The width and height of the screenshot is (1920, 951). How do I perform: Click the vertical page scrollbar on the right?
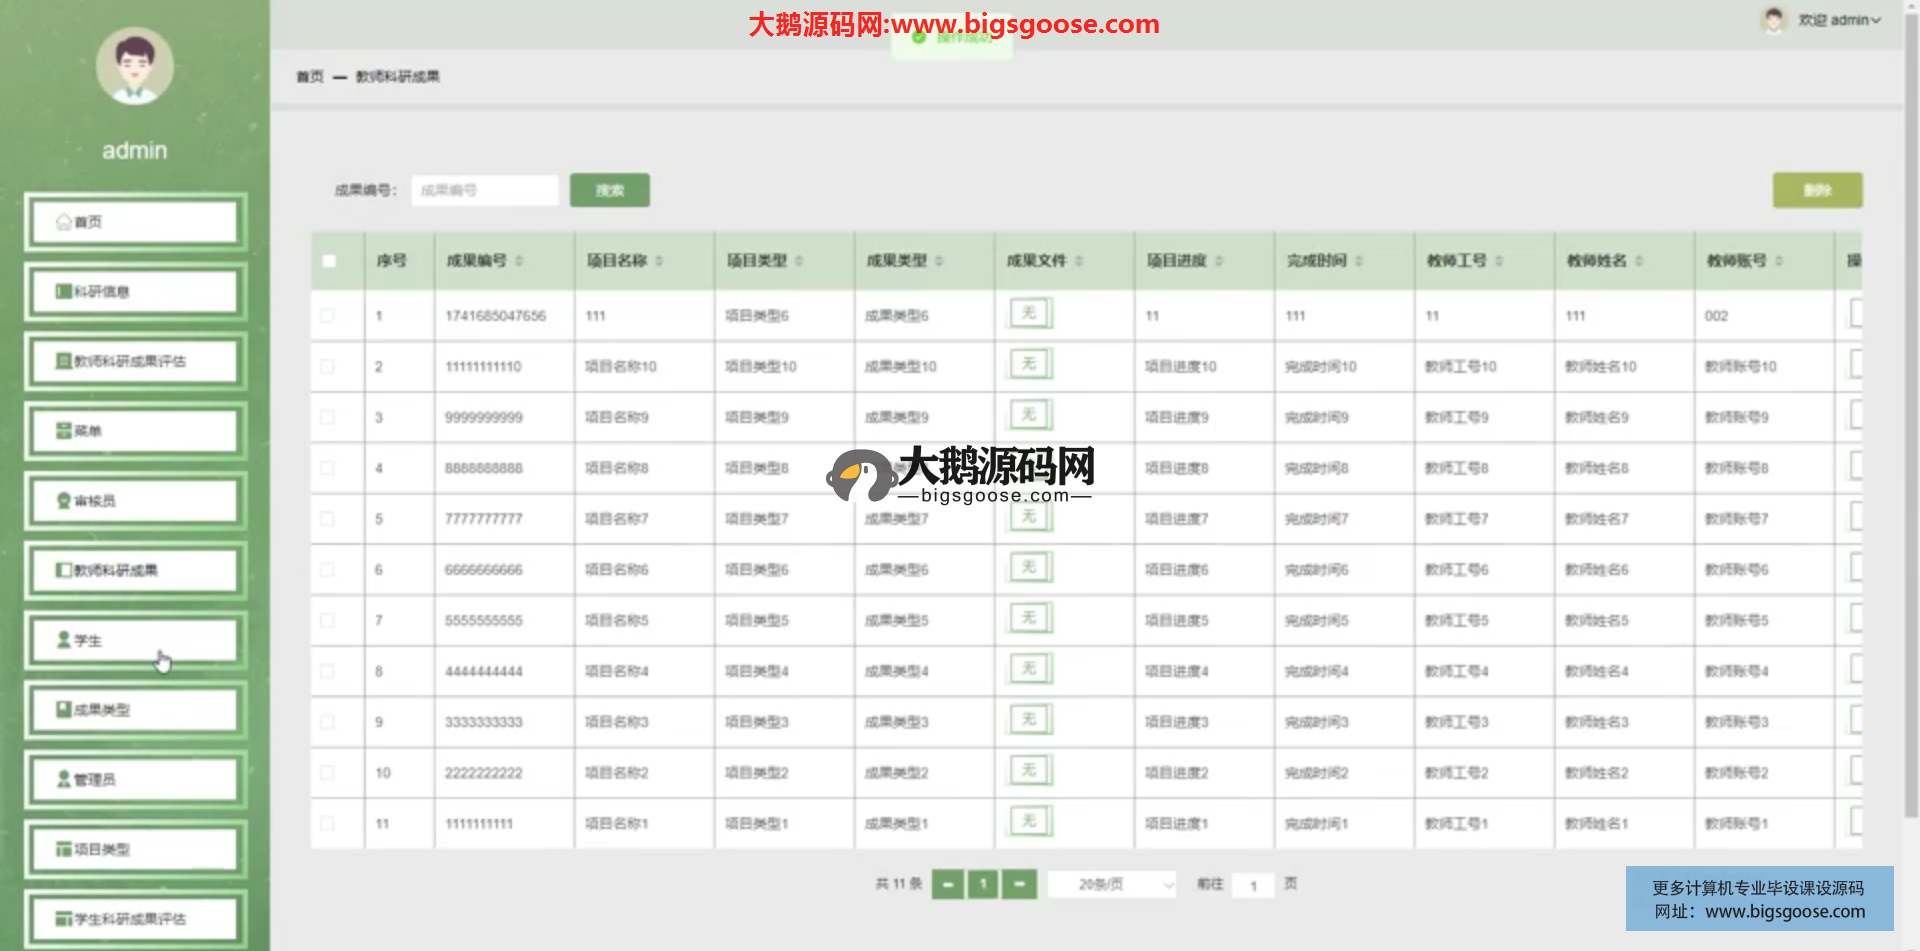1911,400
